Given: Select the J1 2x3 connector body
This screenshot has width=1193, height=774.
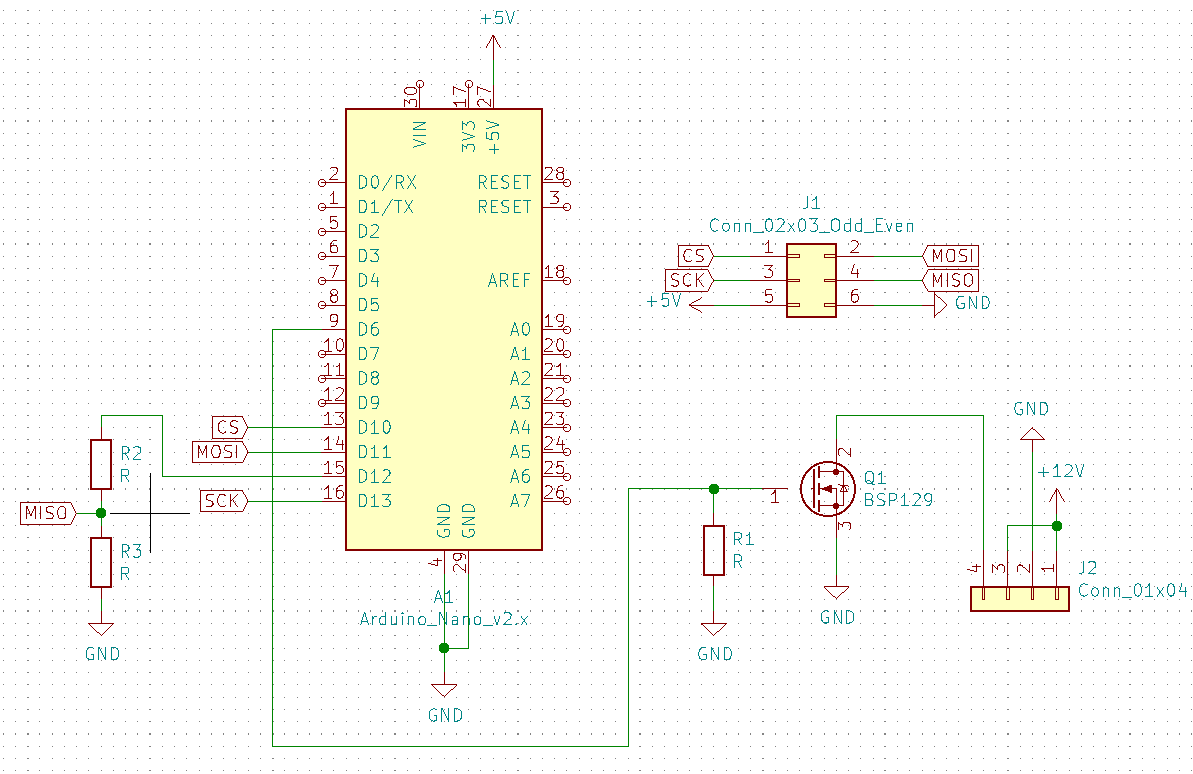Looking at the screenshot, I should (x=811, y=280).
